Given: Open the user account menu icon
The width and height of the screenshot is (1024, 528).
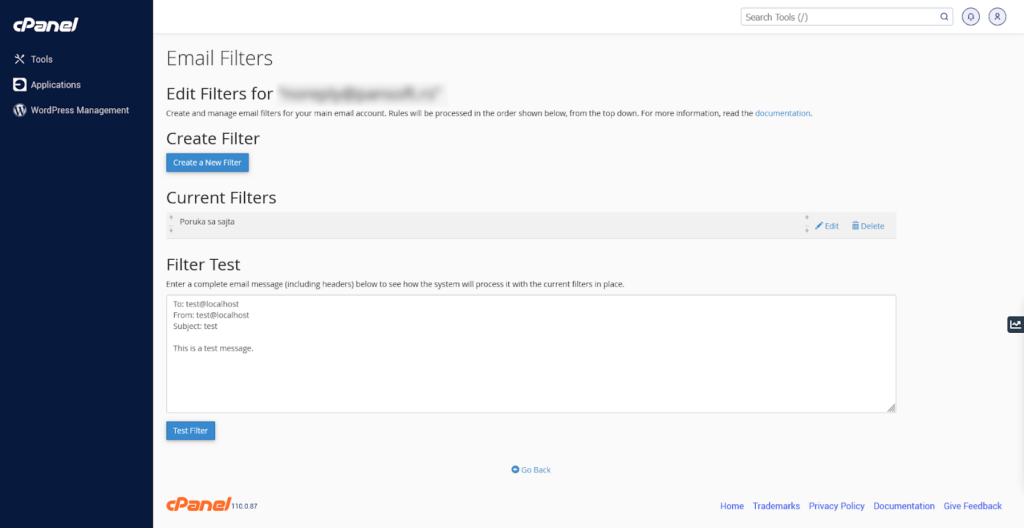Looking at the screenshot, I should point(997,17).
